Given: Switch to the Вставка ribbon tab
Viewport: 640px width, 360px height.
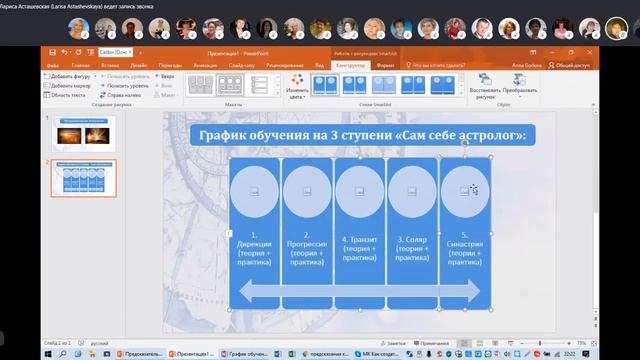Looking at the screenshot, I should click(x=110, y=65).
